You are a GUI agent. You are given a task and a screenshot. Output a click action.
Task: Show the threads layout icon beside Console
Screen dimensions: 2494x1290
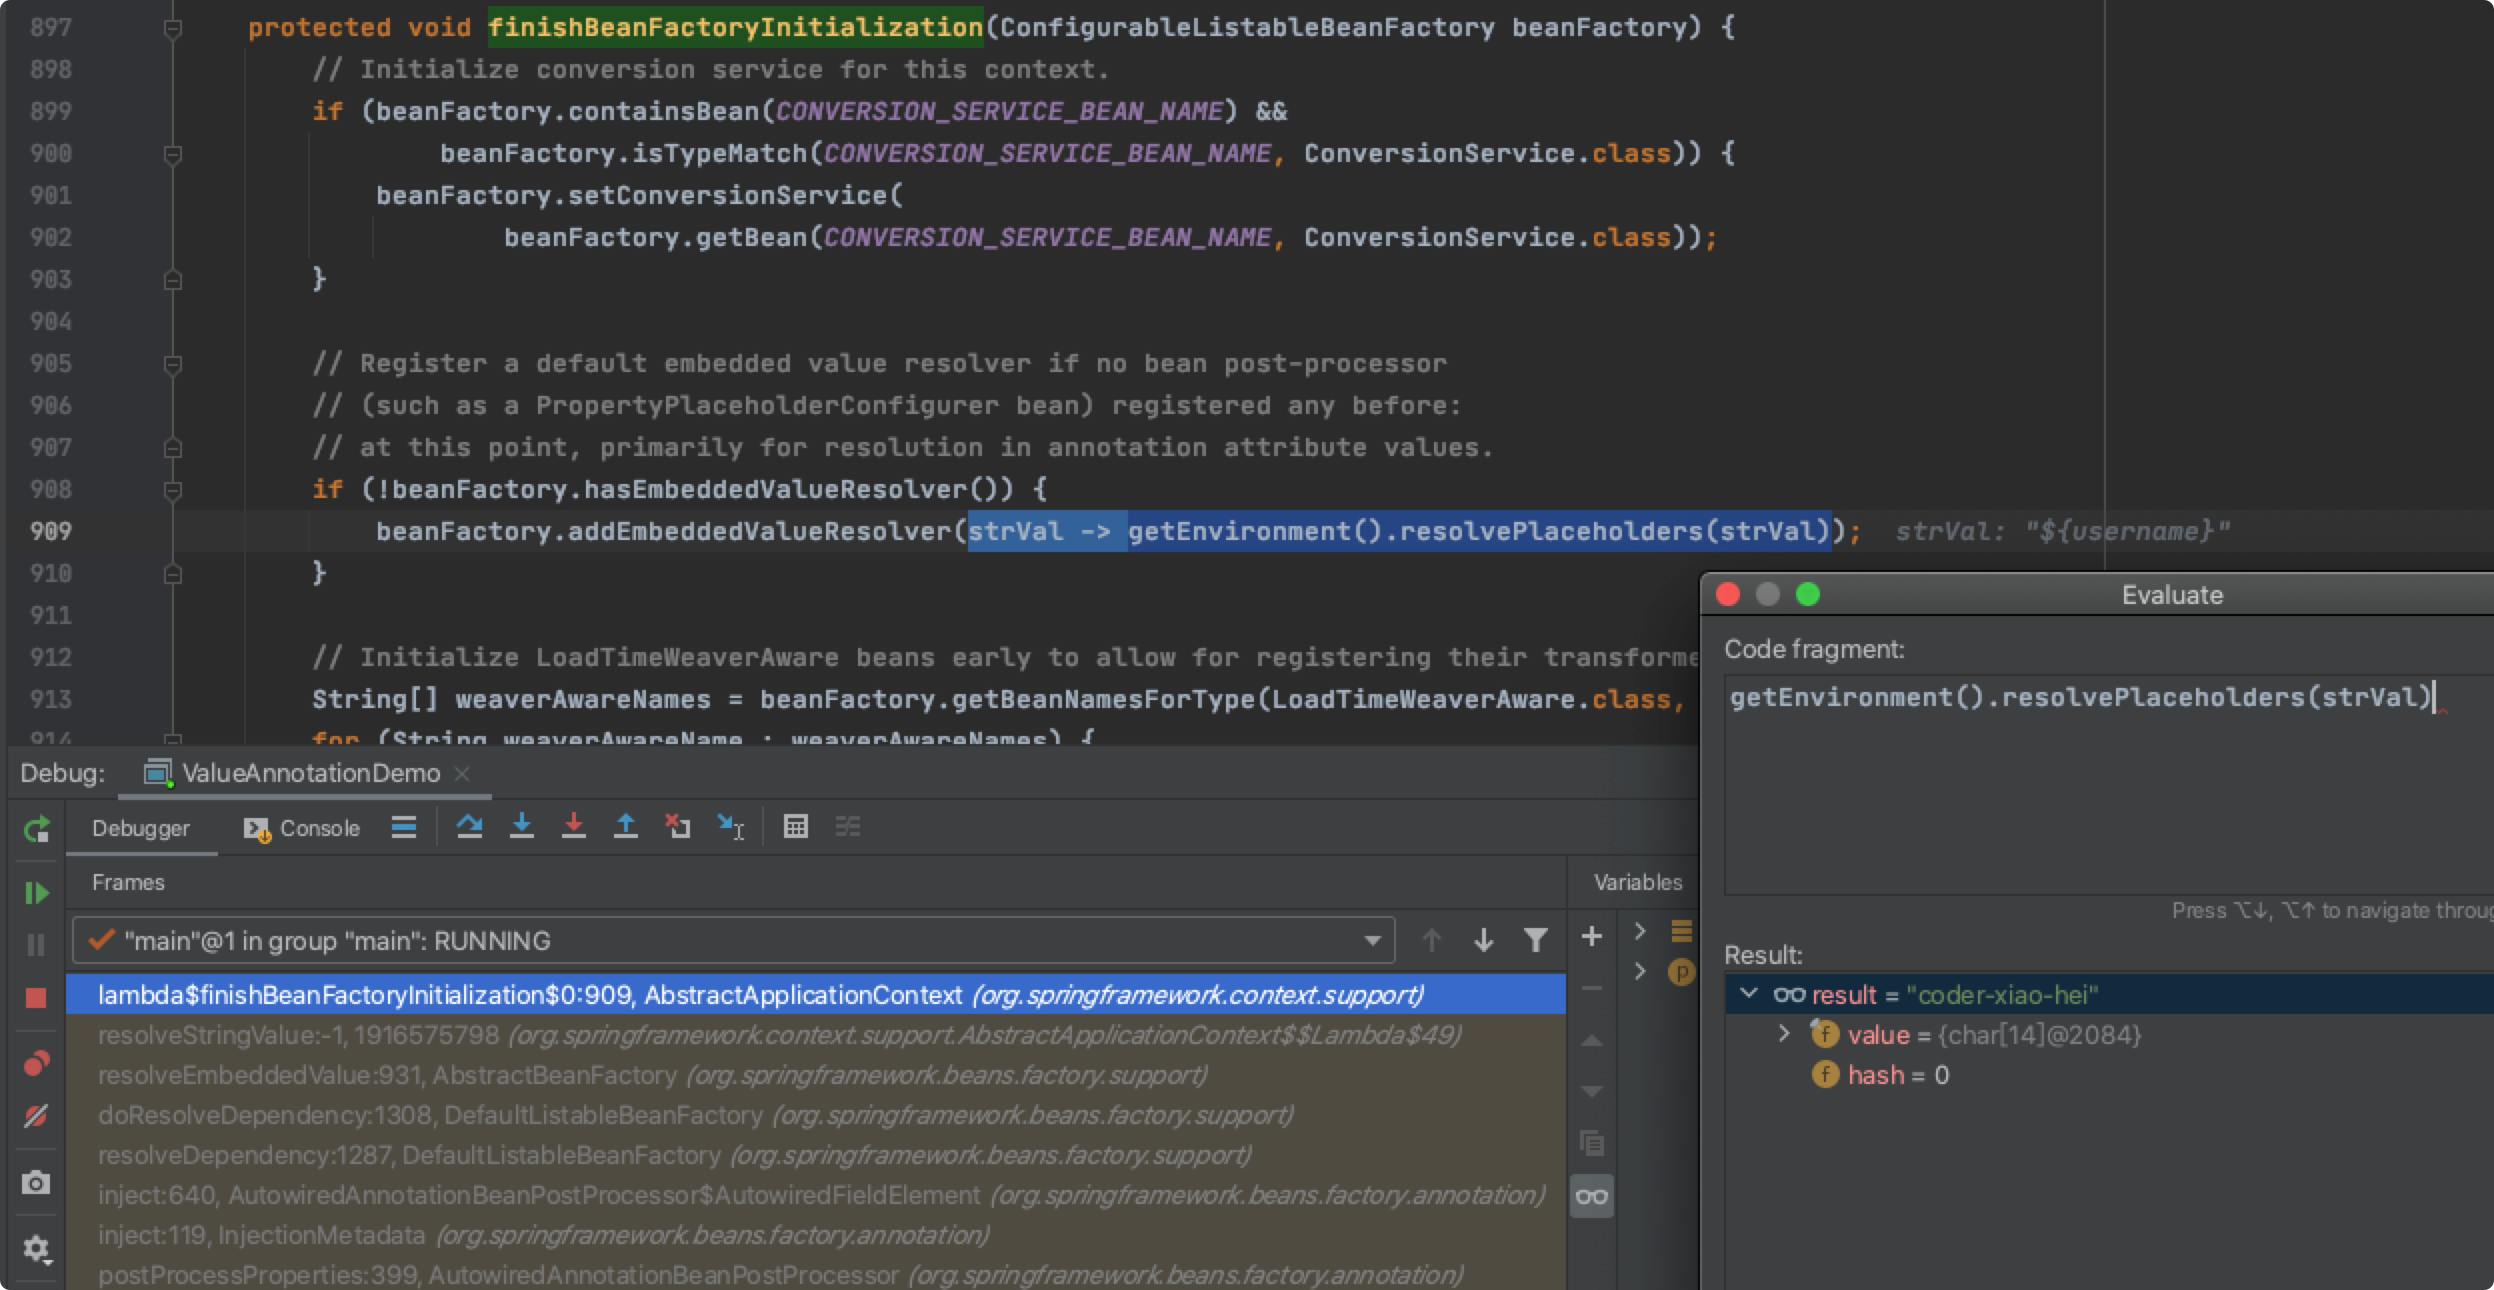(404, 827)
